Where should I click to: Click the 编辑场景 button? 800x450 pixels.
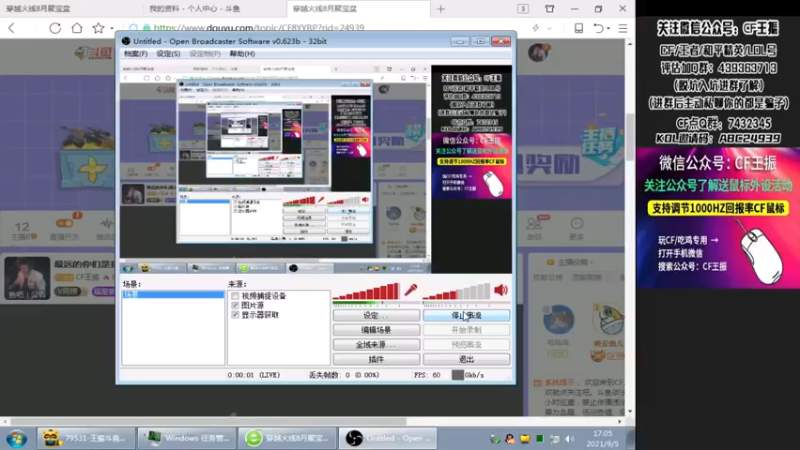tap(376, 330)
